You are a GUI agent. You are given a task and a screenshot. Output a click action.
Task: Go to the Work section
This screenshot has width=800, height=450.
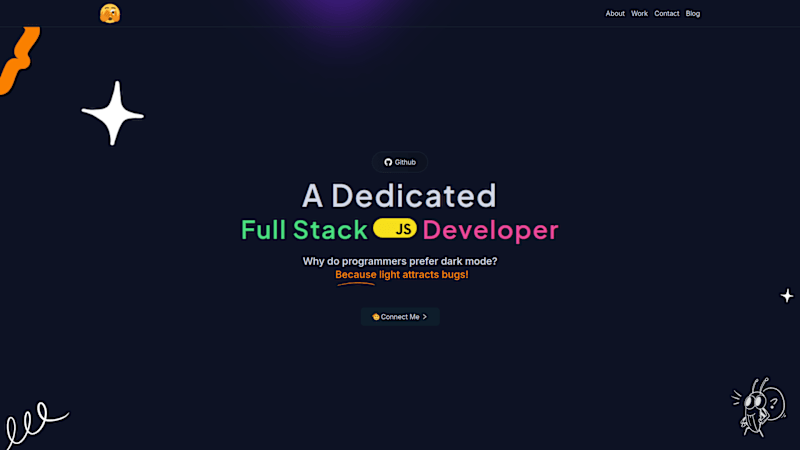639,14
